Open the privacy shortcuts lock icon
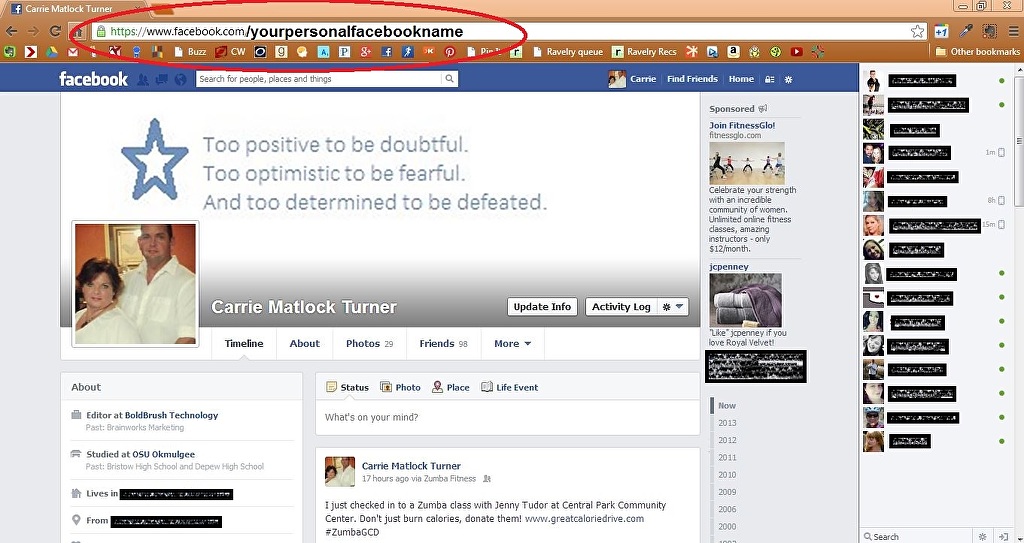 pos(770,79)
